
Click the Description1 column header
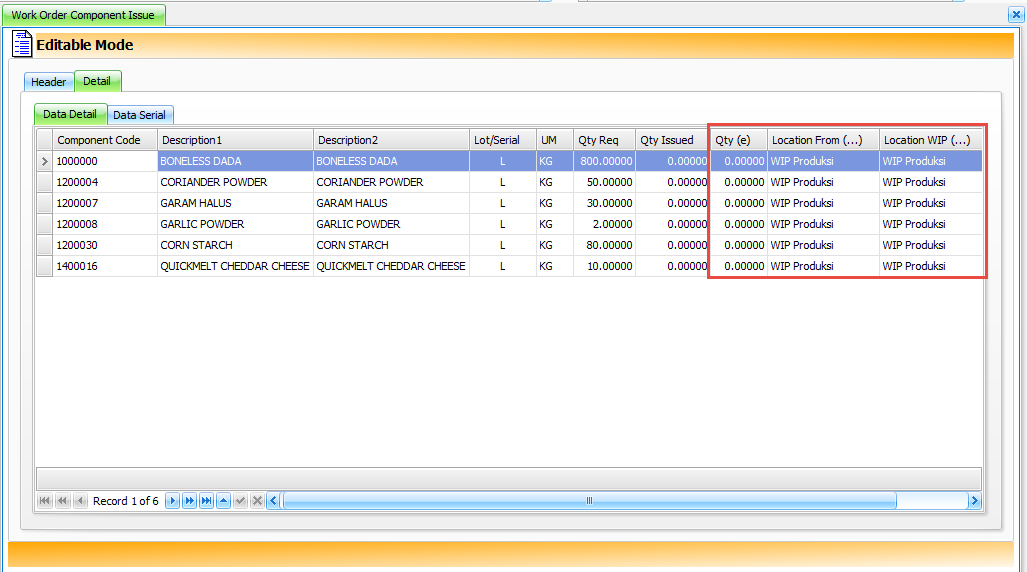235,140
